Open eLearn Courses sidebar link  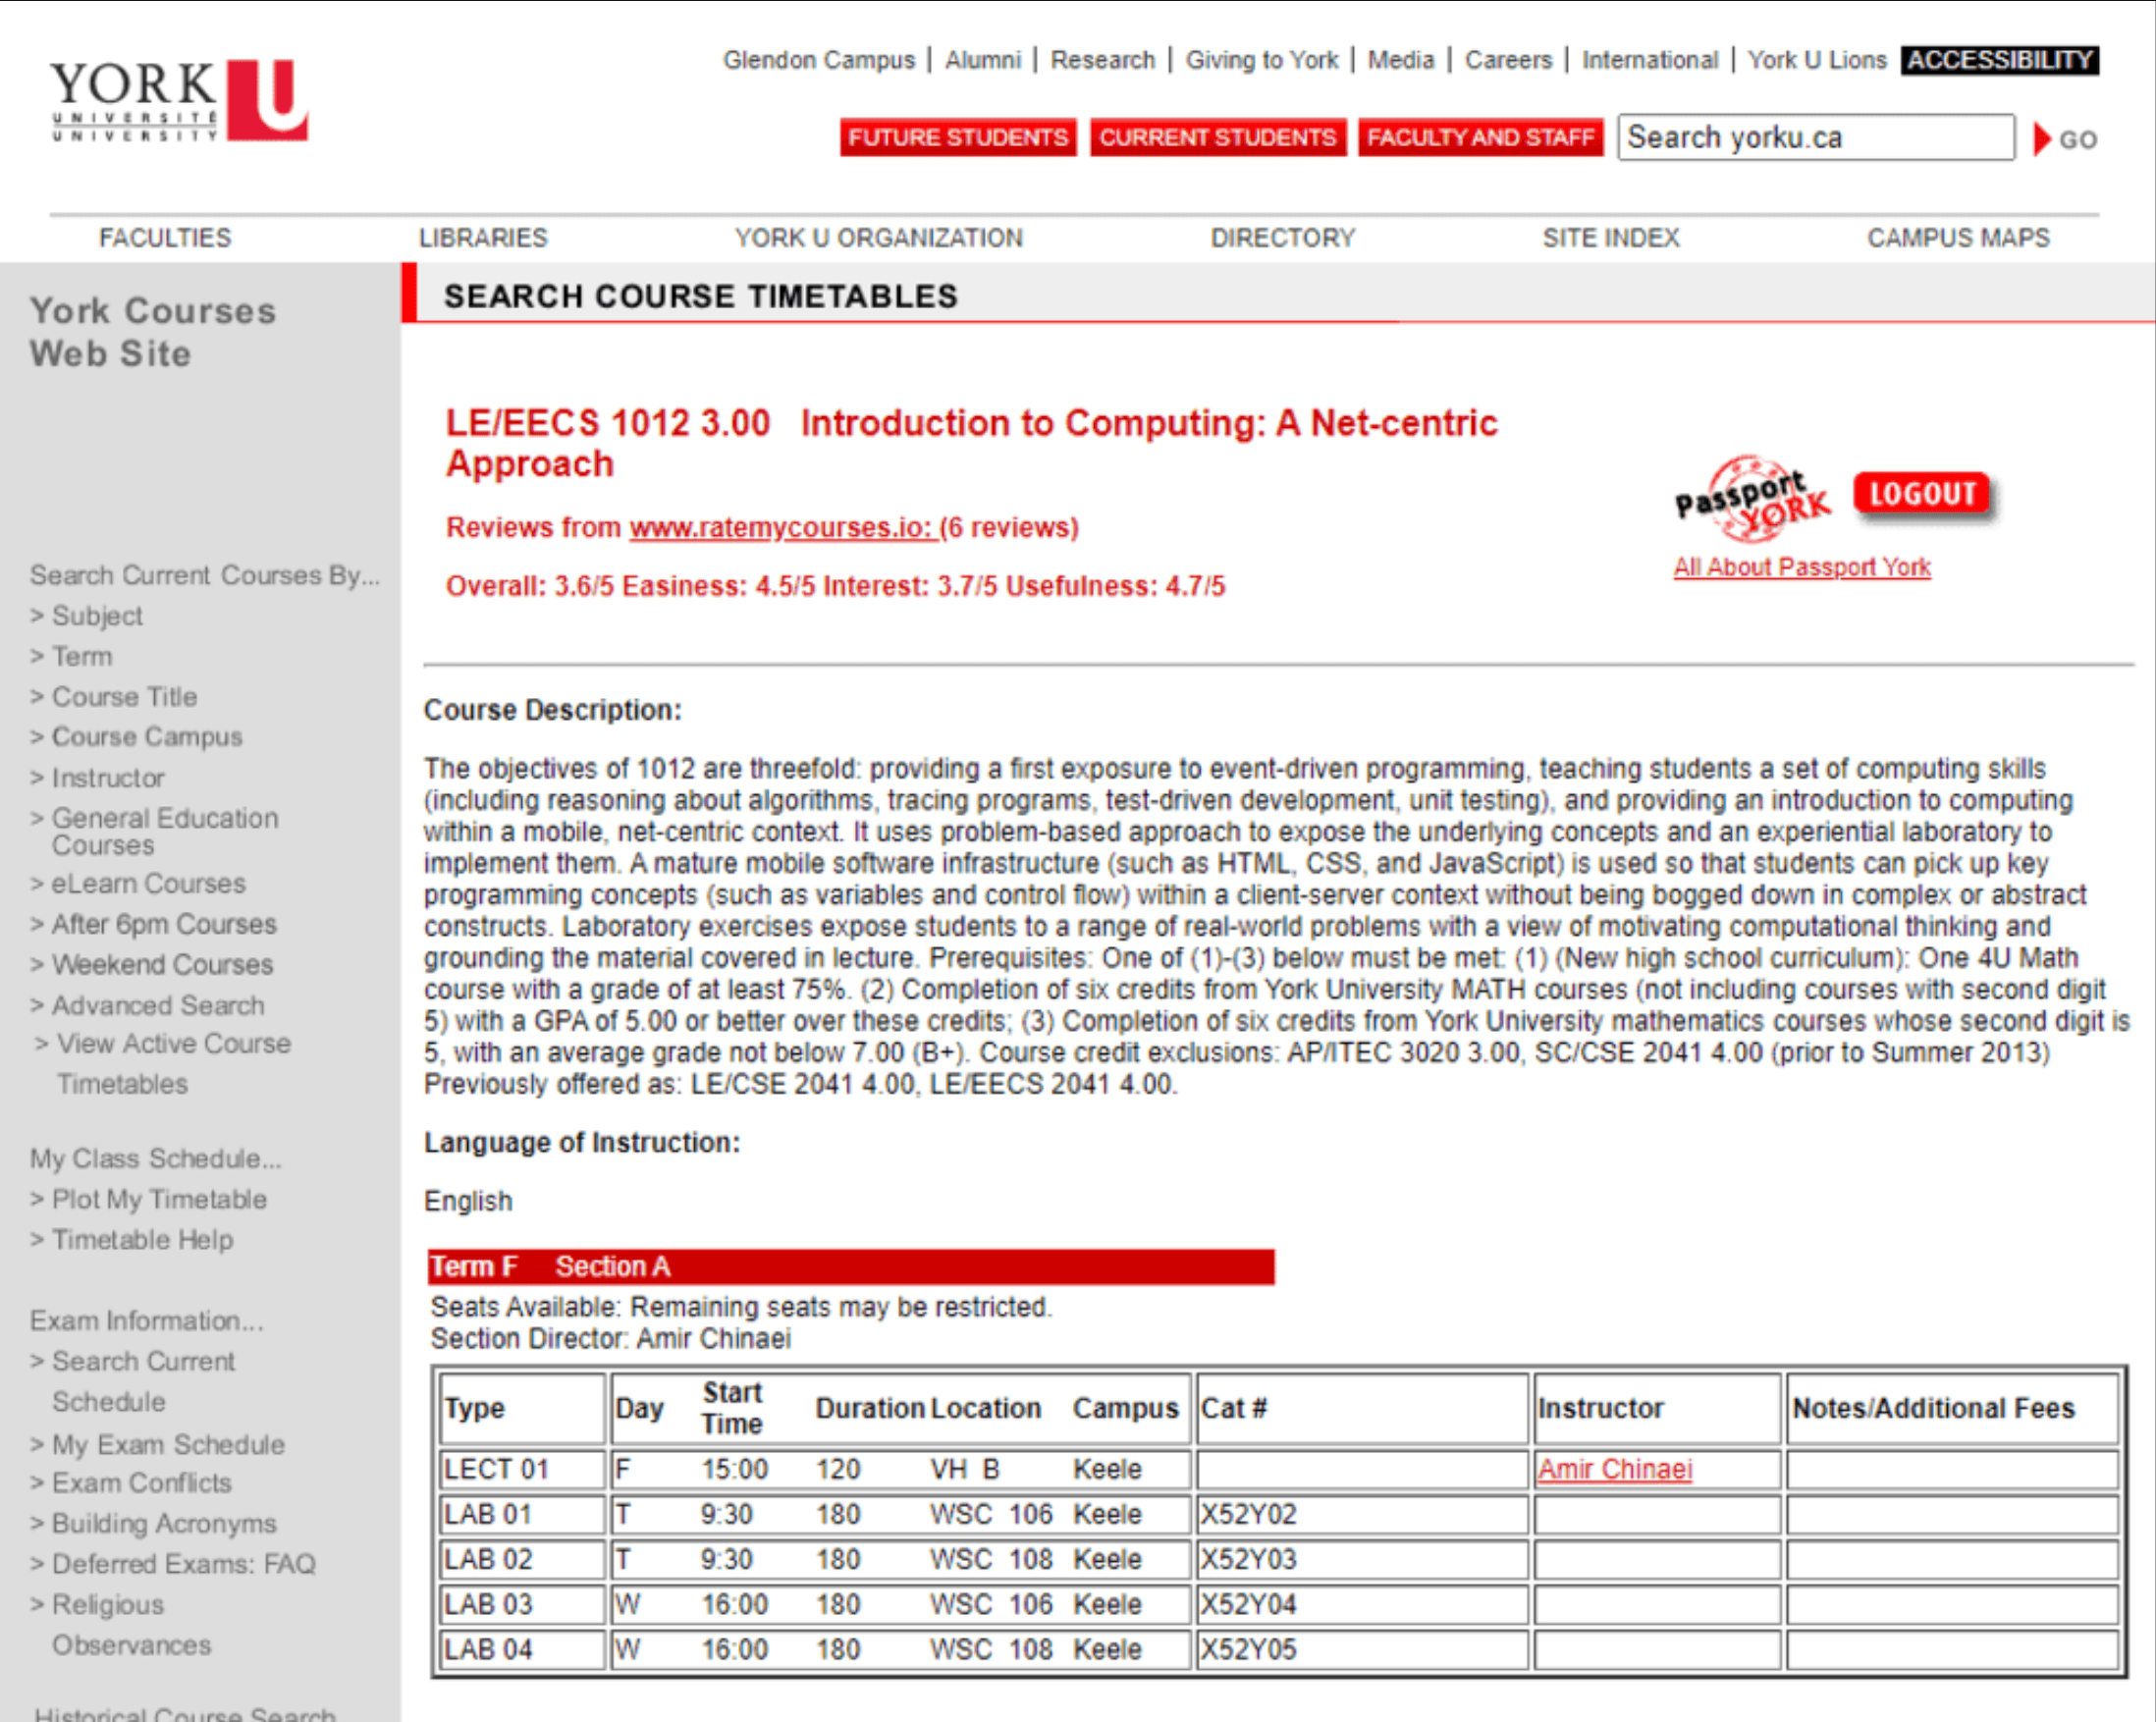pos(148,884)
